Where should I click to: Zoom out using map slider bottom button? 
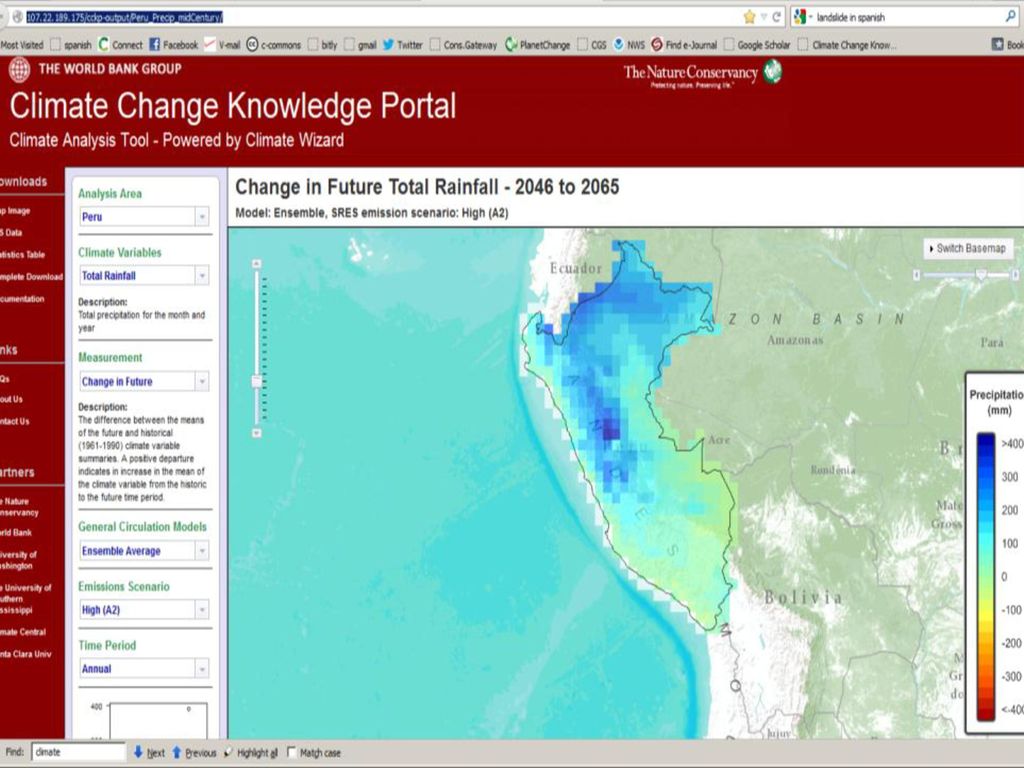pyautogui.click(x=257, y=433)
